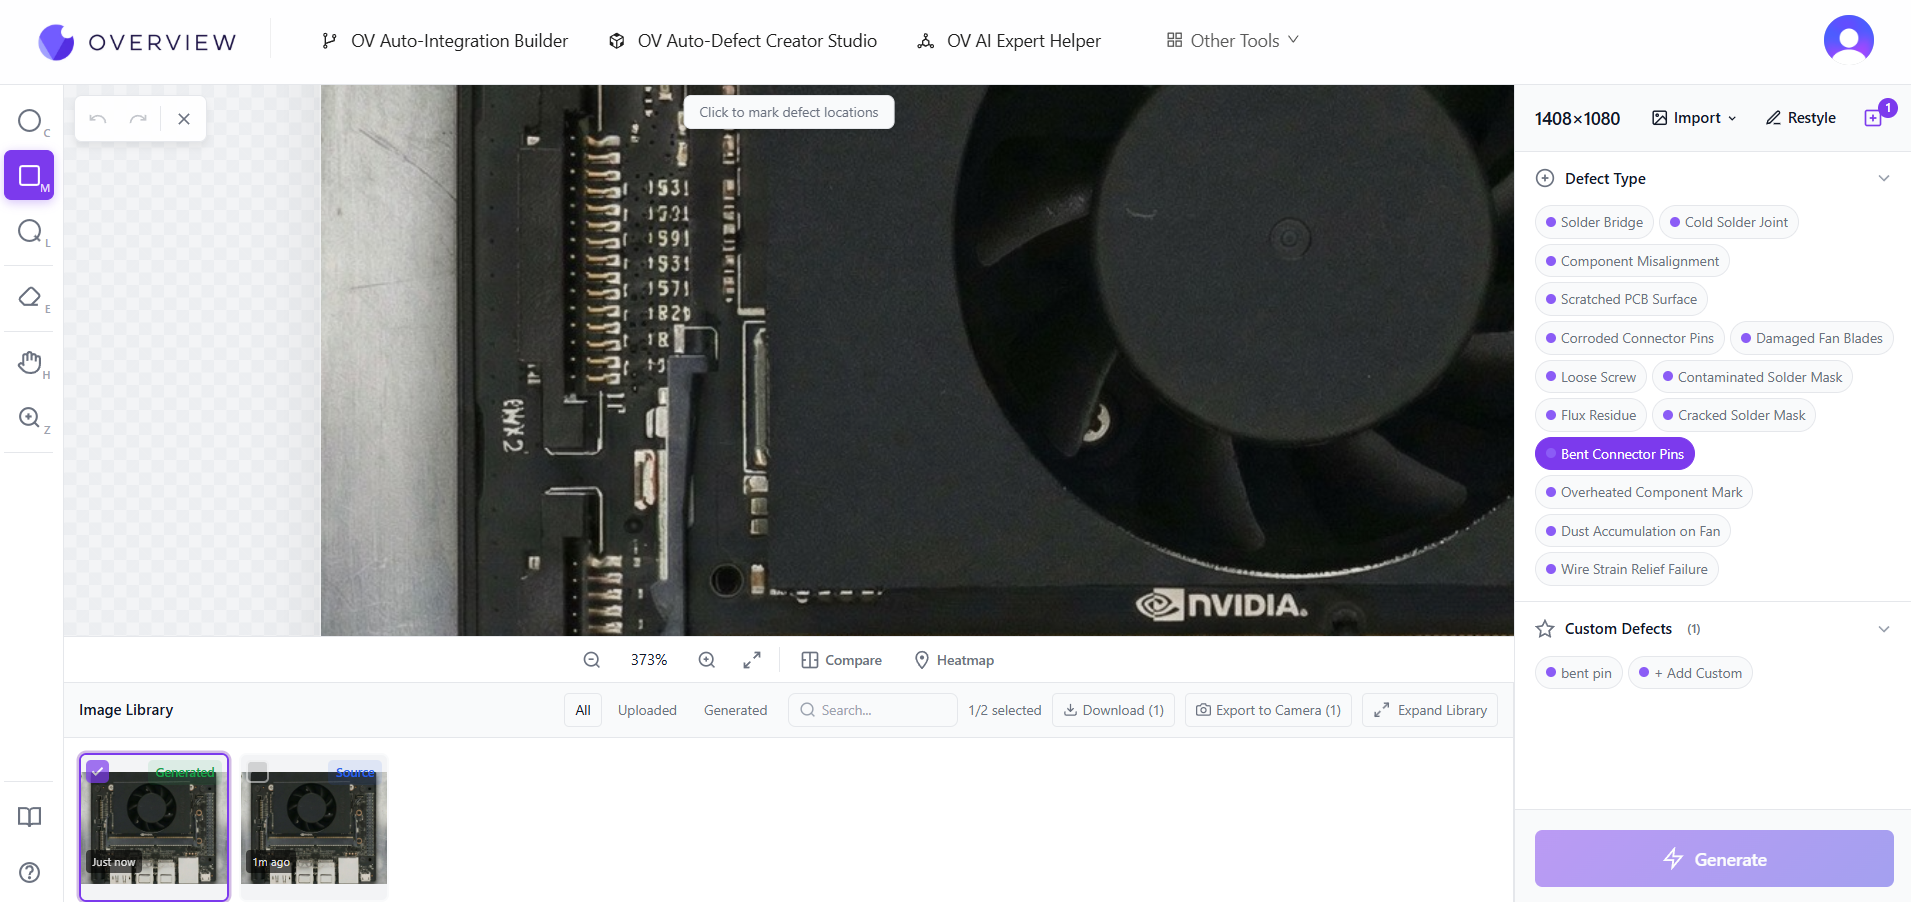The image size is (1911, 902).
Task: Collapse the Defect Type section
Action: 1883,179
